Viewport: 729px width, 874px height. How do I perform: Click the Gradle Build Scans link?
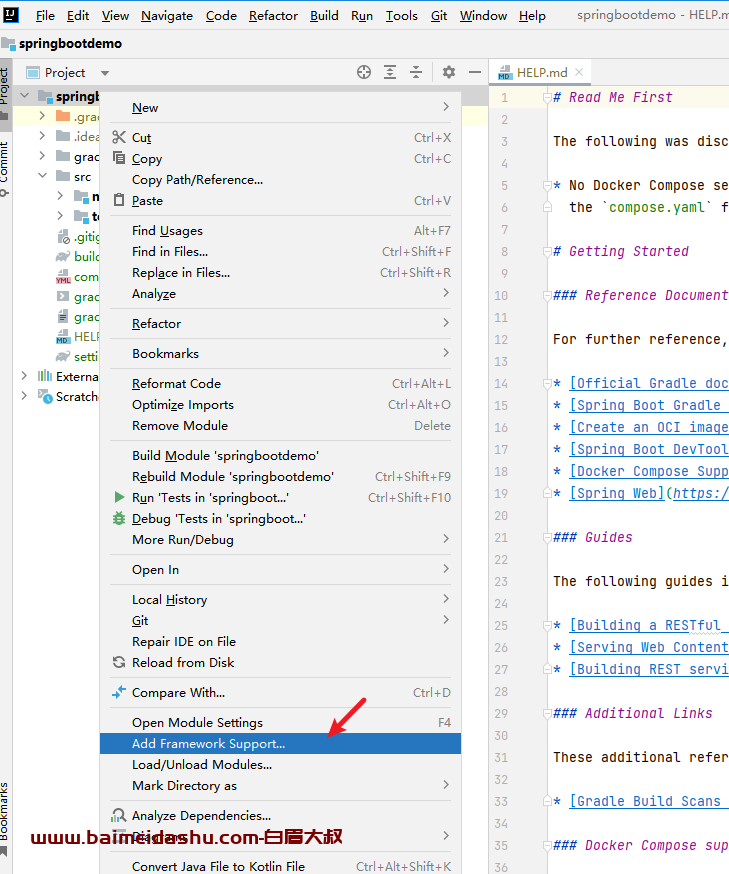(649, 801)
